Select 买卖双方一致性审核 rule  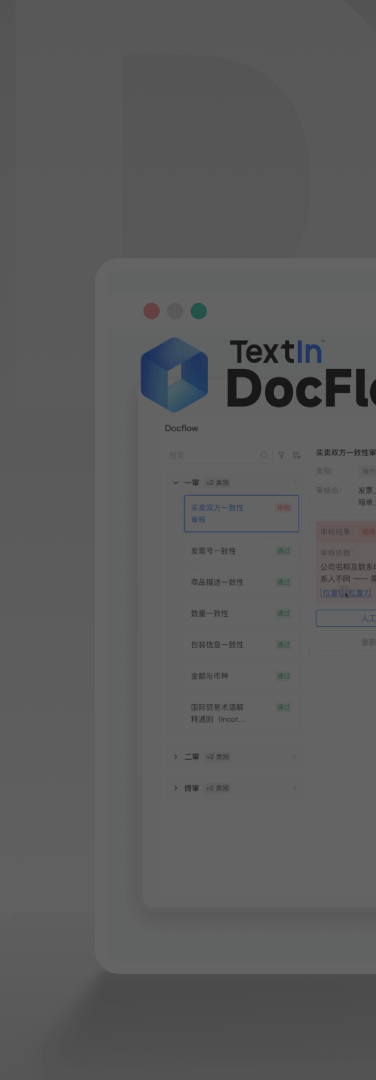click(241, 513)
